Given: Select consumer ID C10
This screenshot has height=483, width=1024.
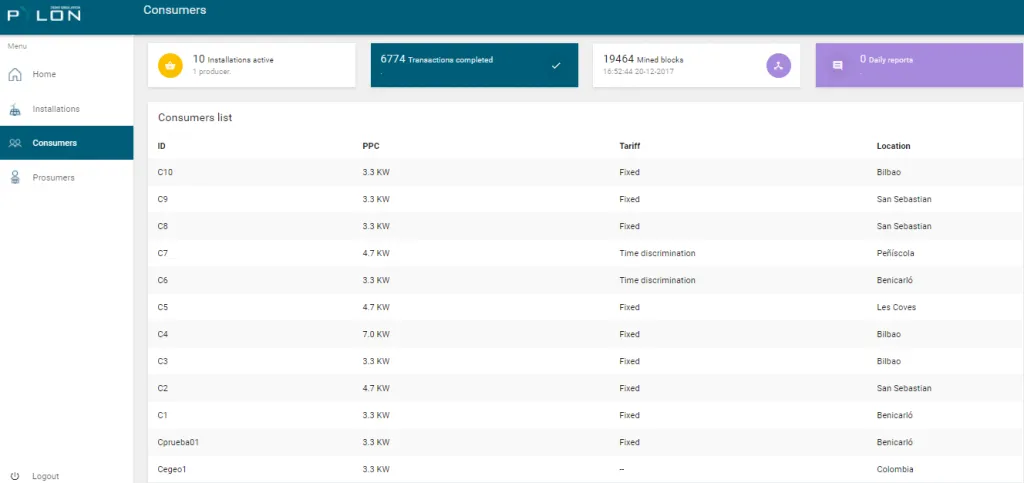Looking at the screenshot, I should click(x=165, y=172).
